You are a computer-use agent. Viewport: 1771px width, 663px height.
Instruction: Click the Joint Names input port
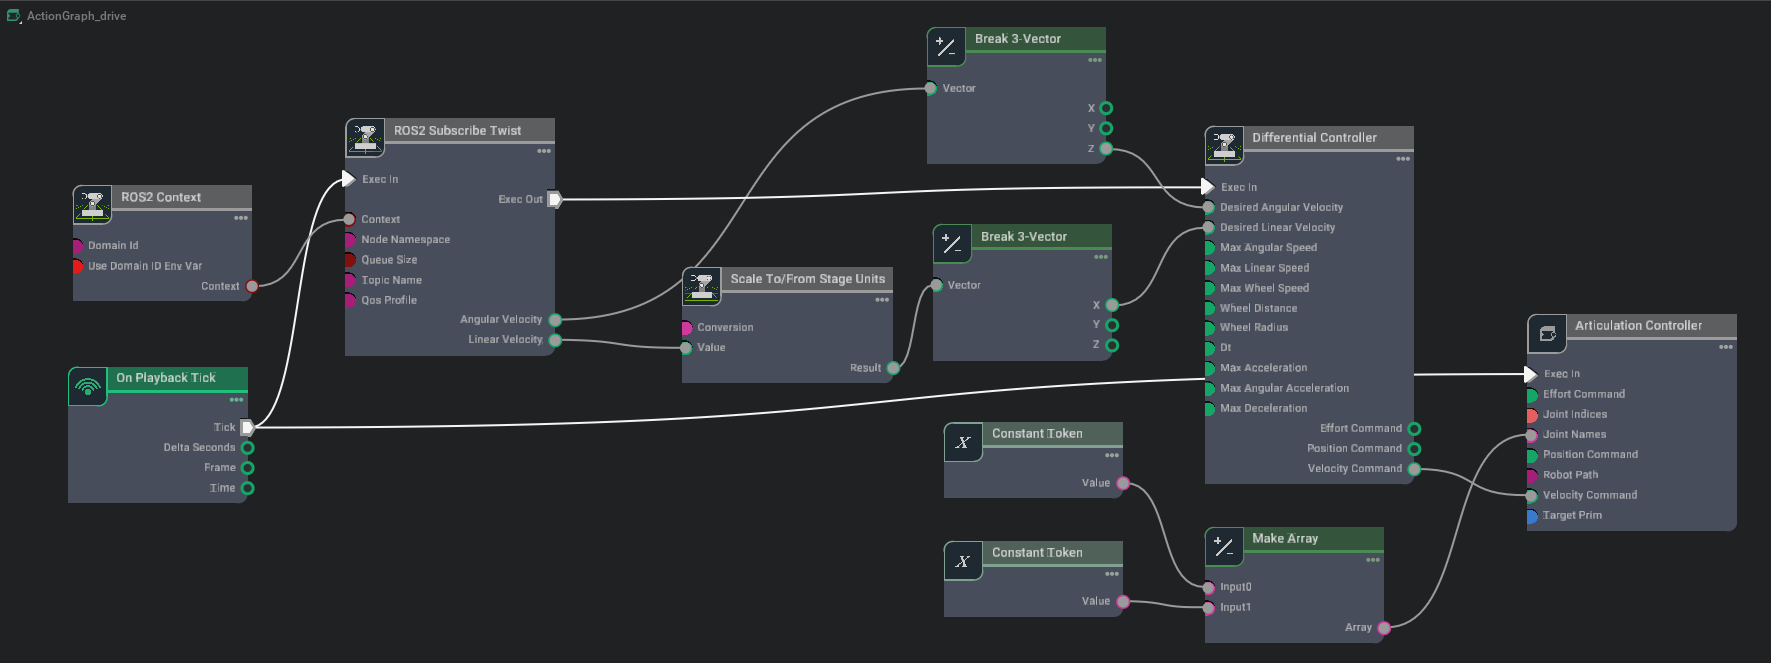tap(1531, 435)
